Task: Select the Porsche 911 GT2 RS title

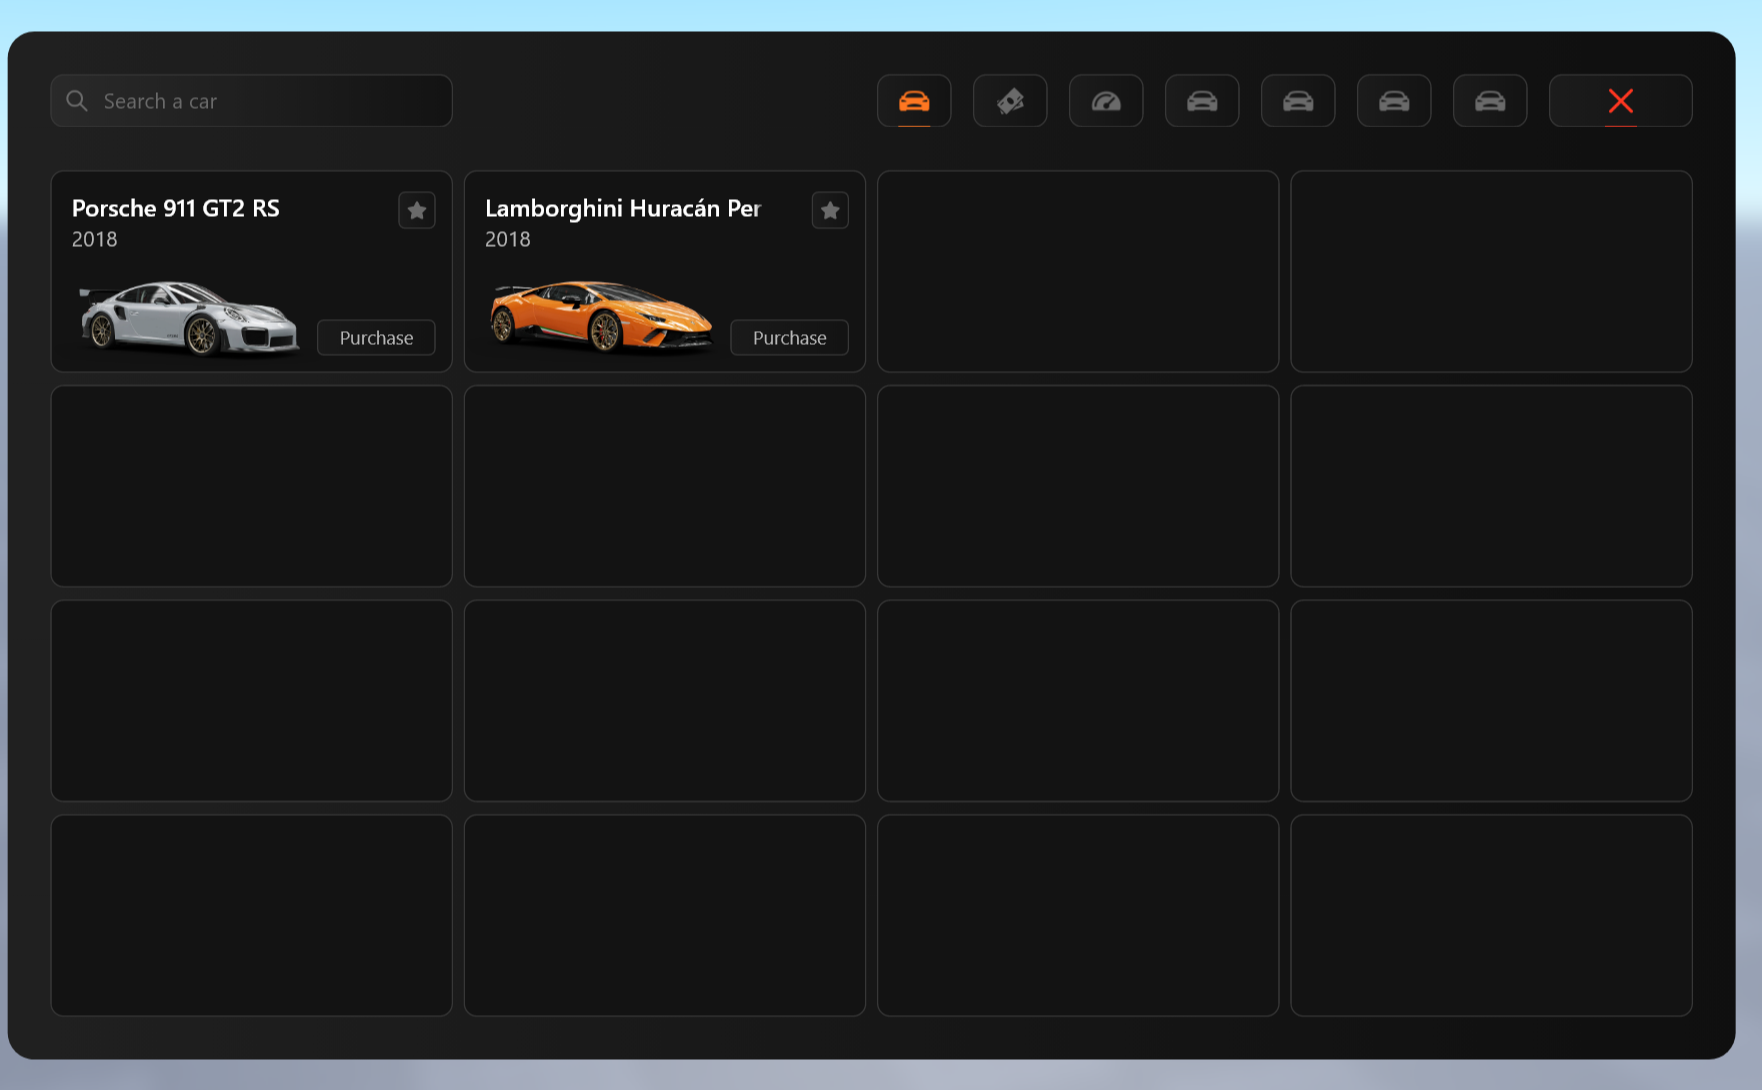Action: click(176, 208)
